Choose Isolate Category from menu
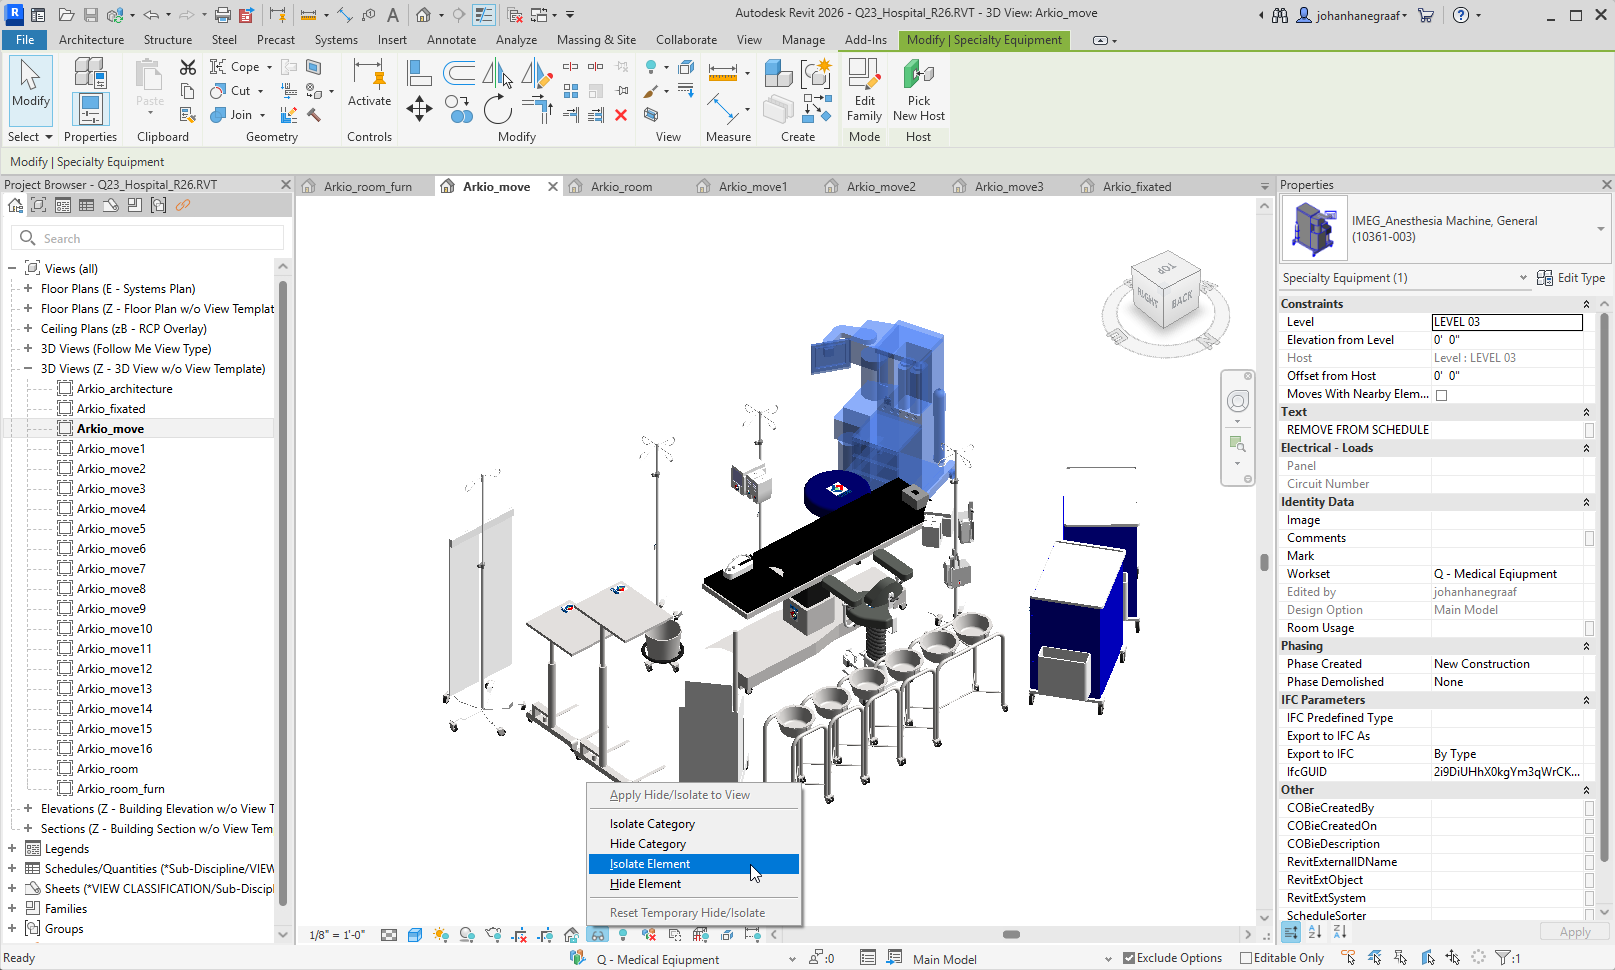This screenshot has height=970, width=1615. [x=694, y=824]
